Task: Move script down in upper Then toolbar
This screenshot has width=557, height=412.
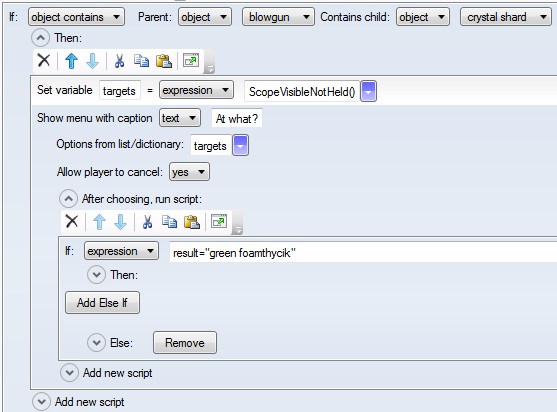Action: [93, 61]
